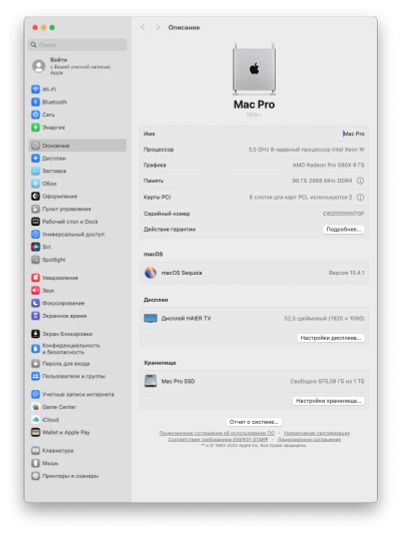Viewport: 400px width, 533px height.
Task: Open Spotlight settings in sidebar
Action: (48, 260)
